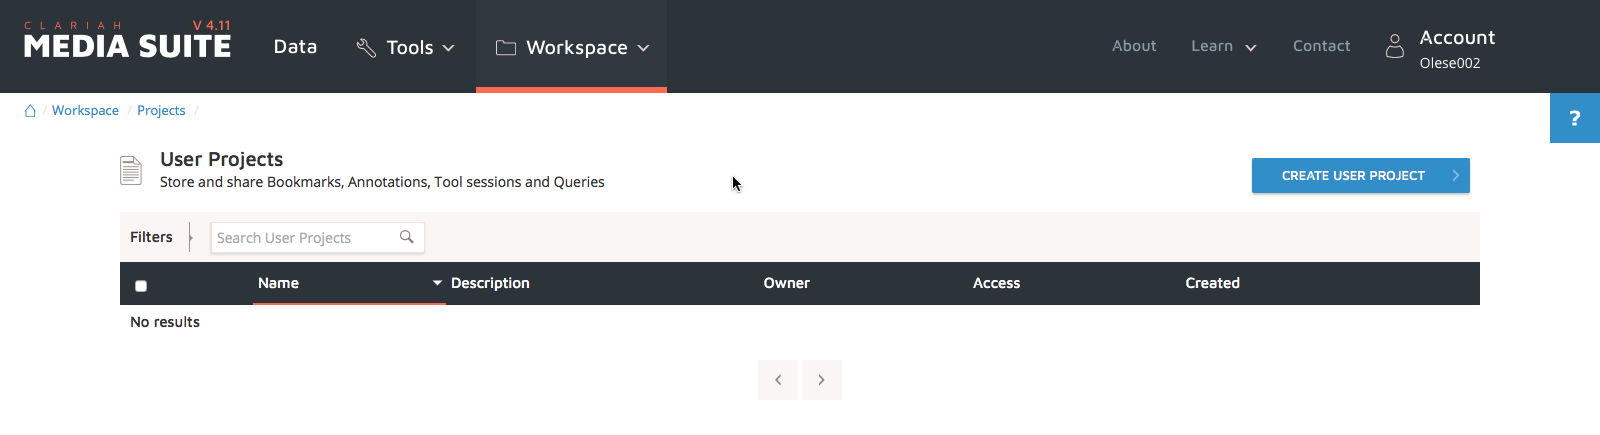Expand the Tools dropdown menu

[448, 48]
